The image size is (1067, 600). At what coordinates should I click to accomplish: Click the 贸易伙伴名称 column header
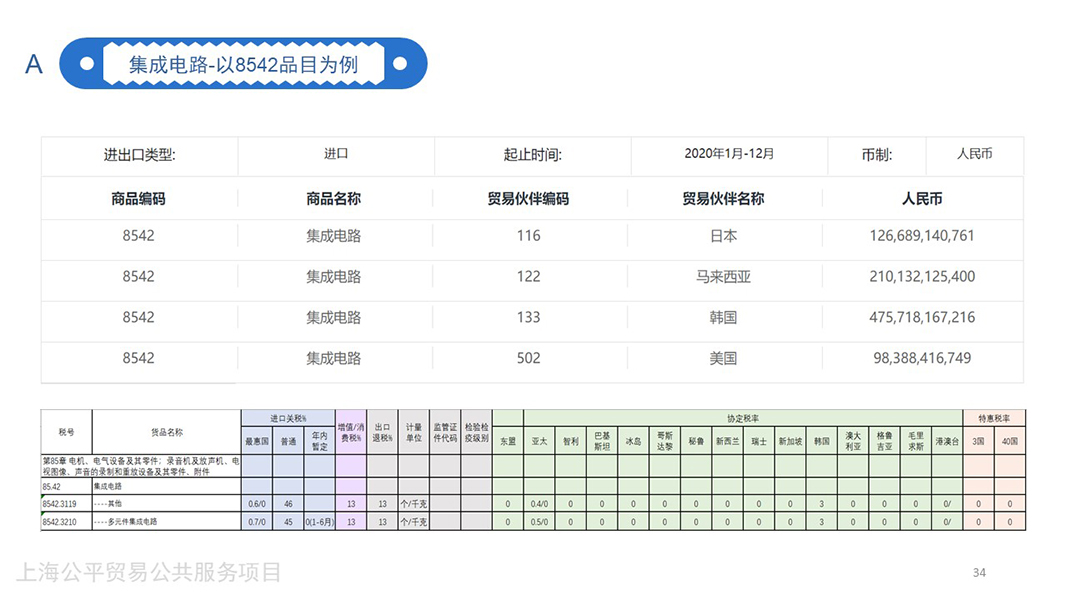[723, 199]
